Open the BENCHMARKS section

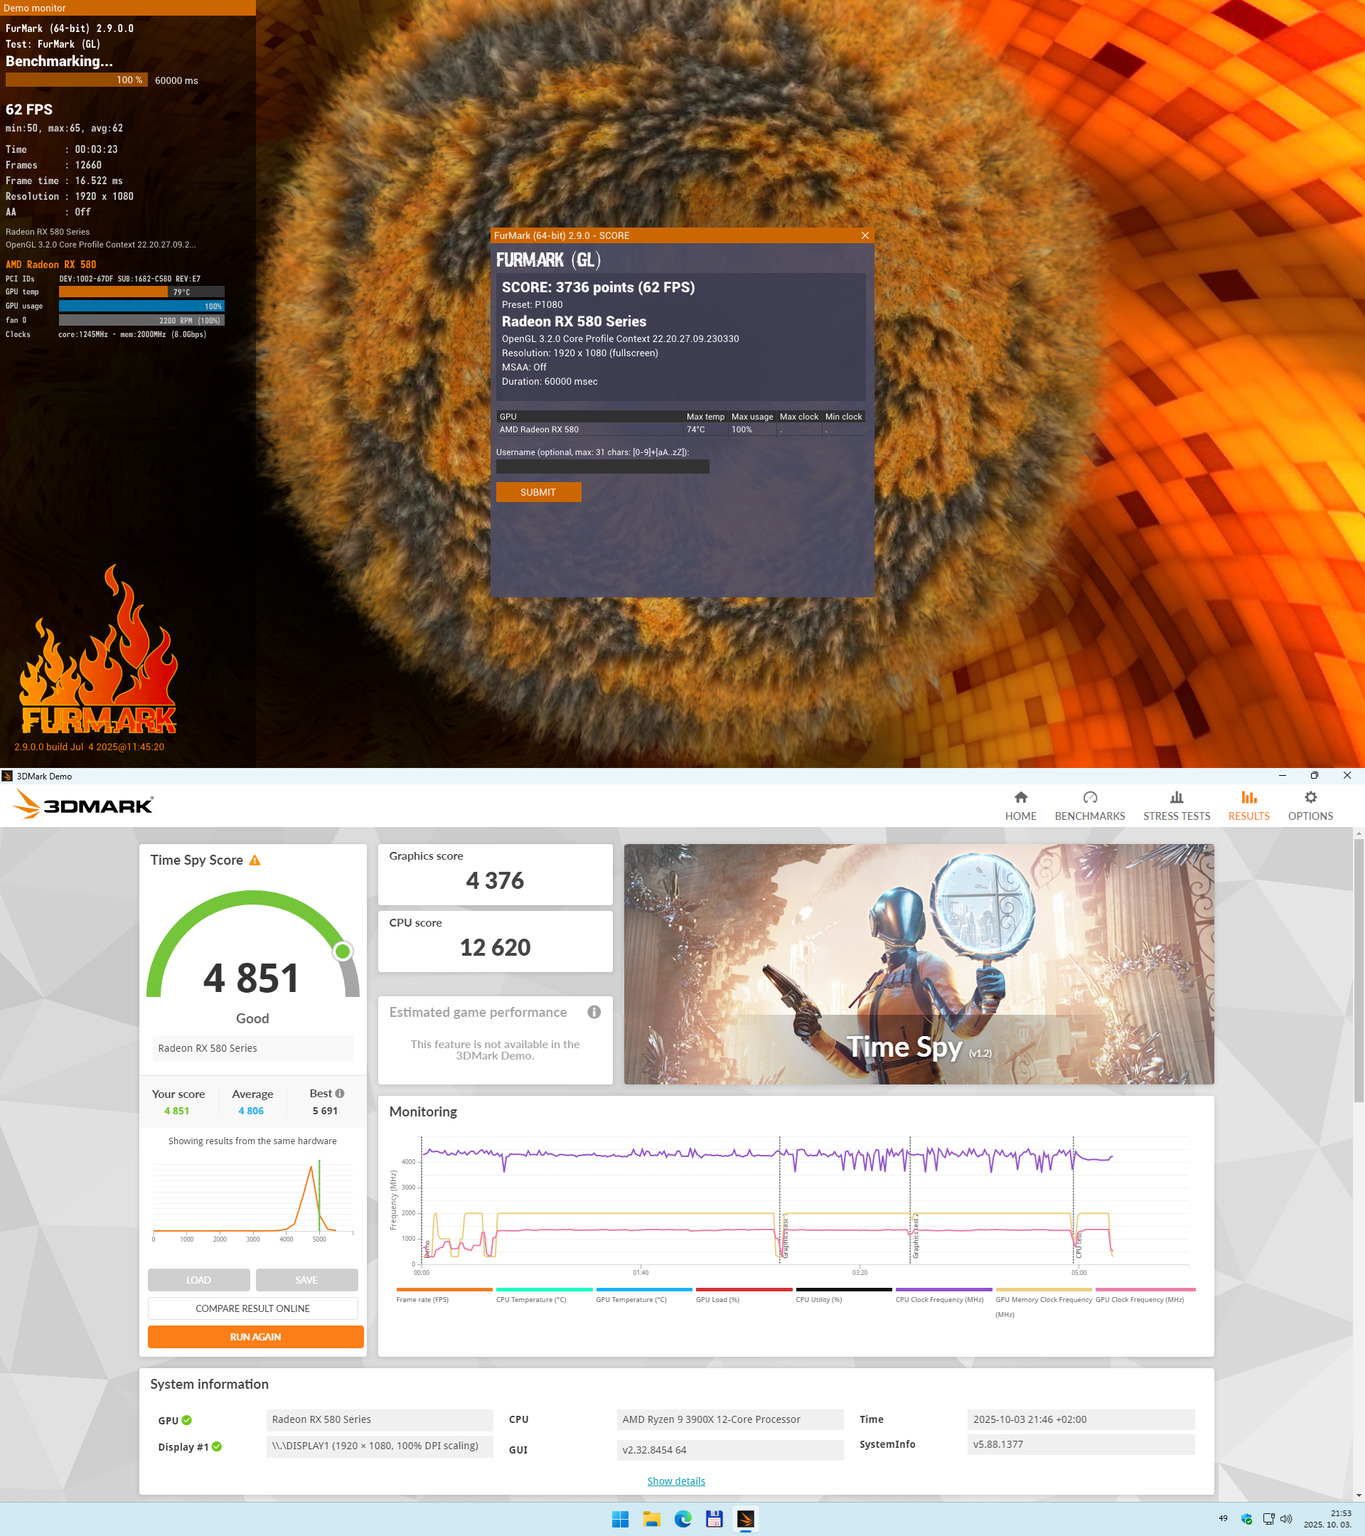tap(1090, 805)
